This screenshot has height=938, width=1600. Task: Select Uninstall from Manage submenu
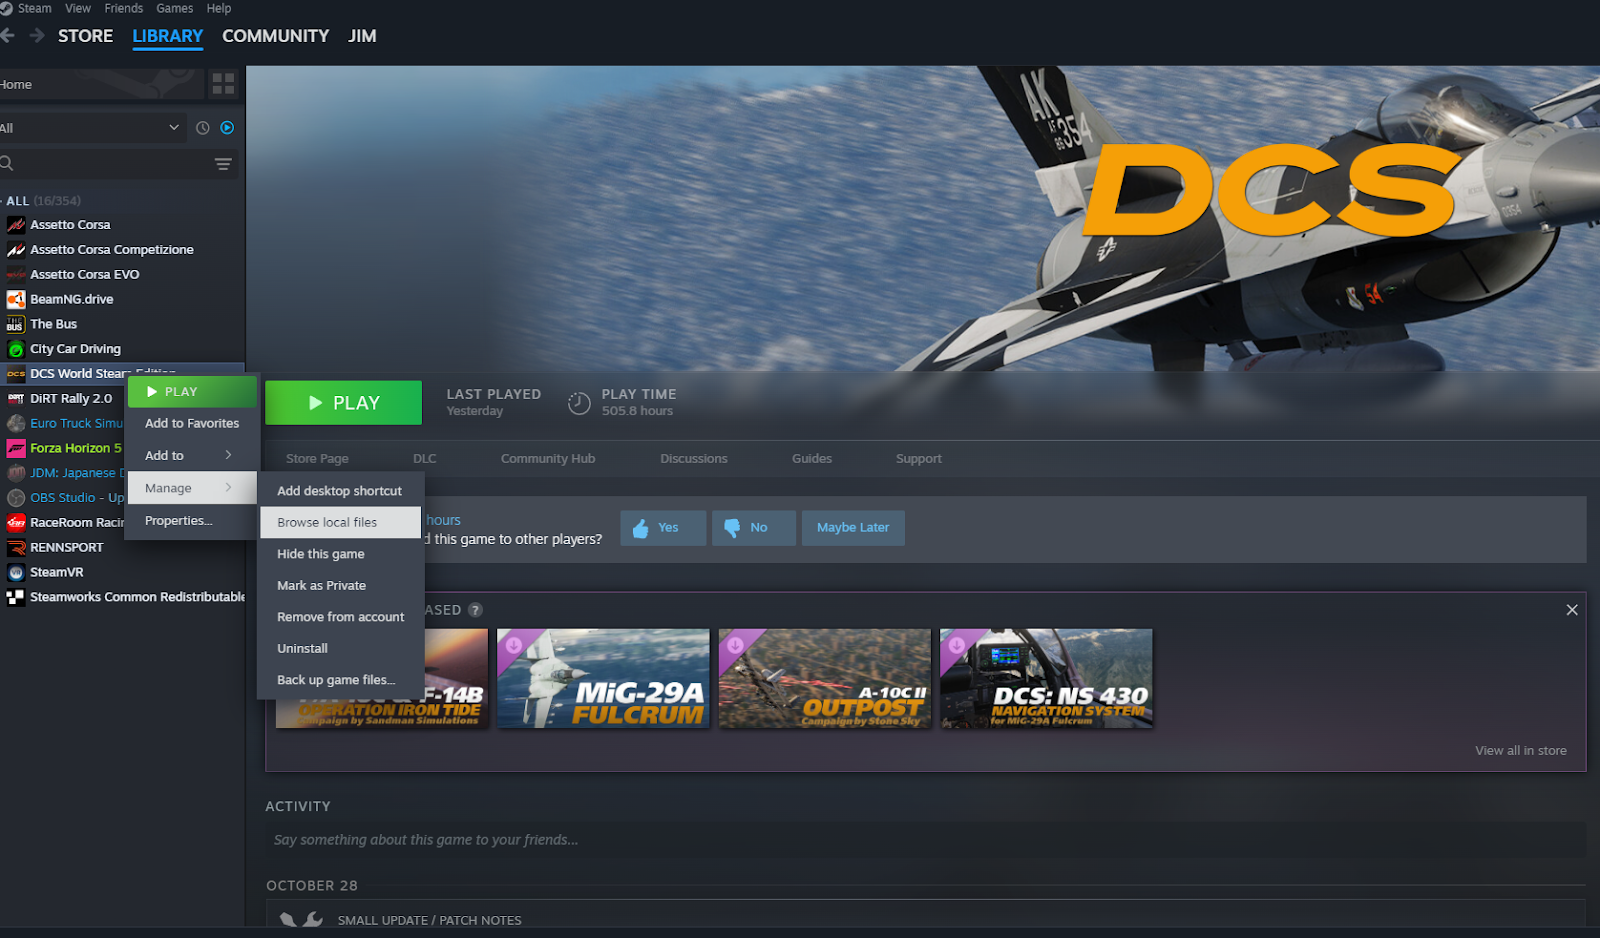[340, 649]
